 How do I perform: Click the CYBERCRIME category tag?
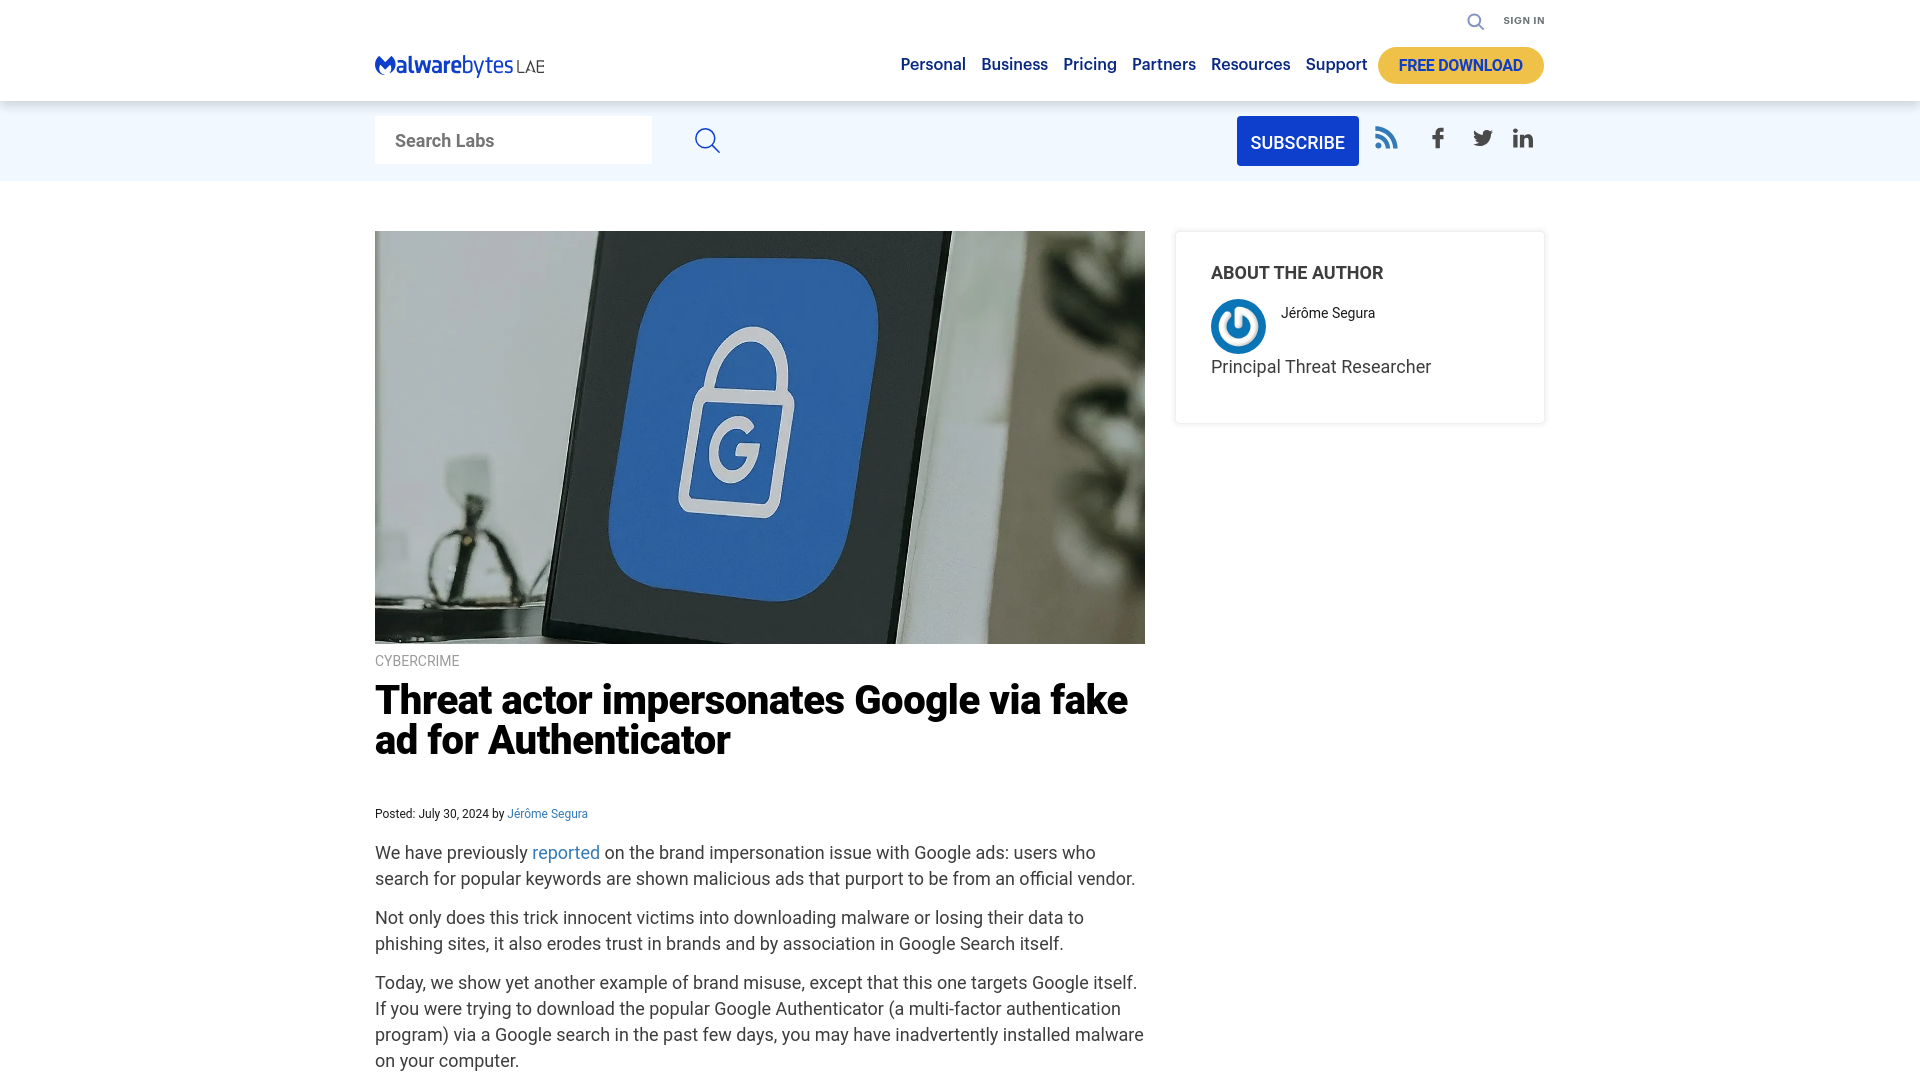point(417,661)
